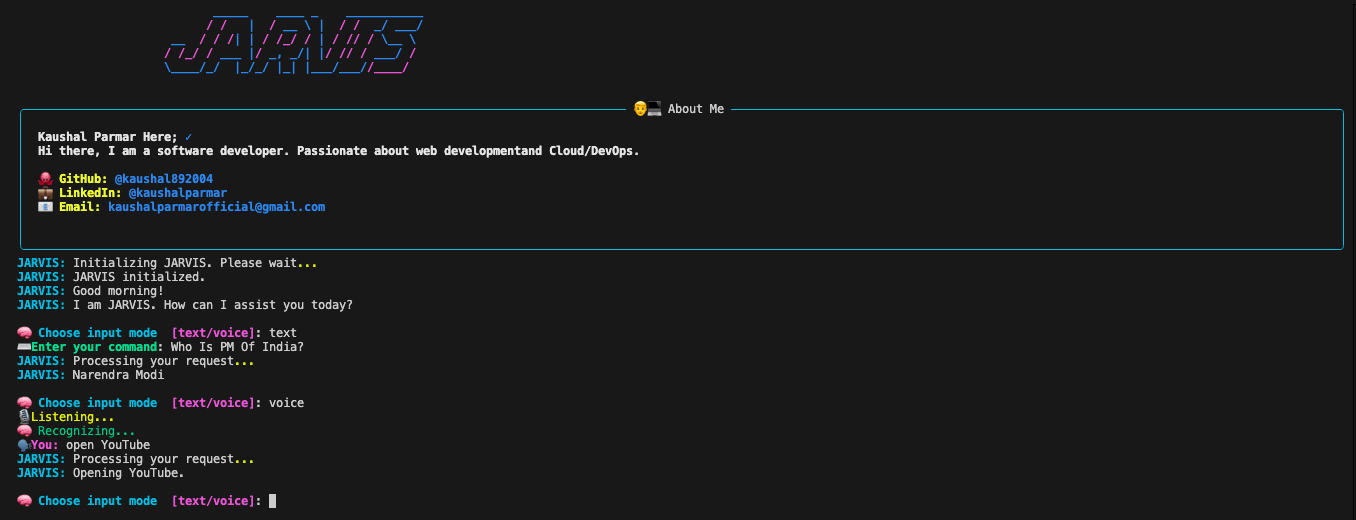Click the brain icon on the empty input prompt
The image size is (1356, 520).
[25, 501]
